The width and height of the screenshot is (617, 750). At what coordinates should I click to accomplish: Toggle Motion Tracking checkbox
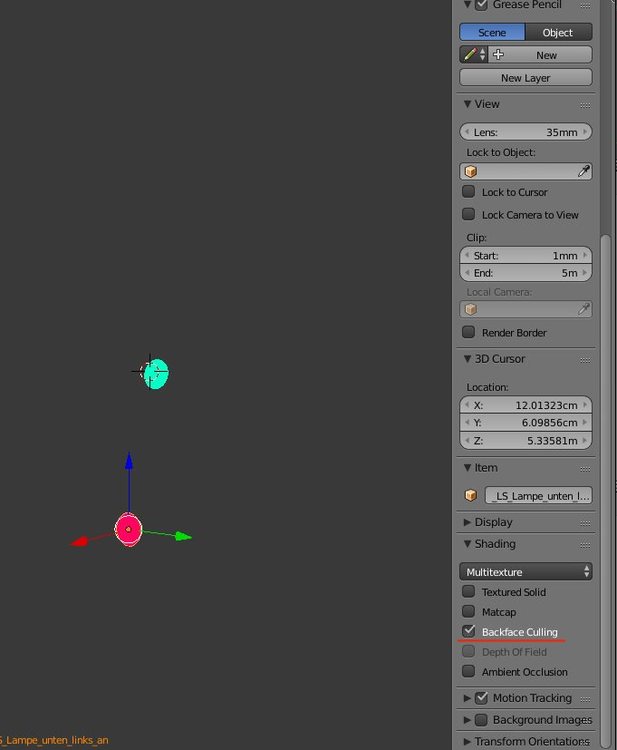[x=481, y=698]
